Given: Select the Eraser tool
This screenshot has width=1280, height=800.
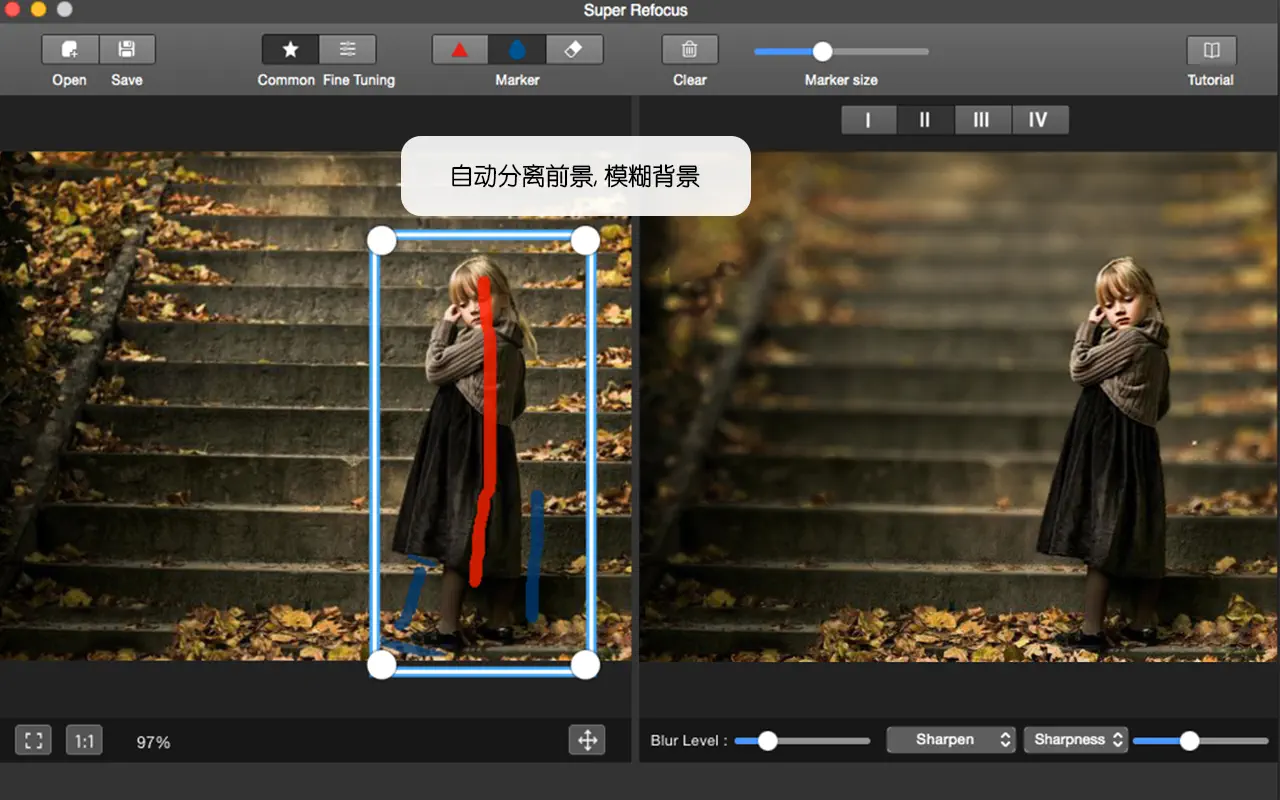Looking at the screenshot, I should point(575,48).
